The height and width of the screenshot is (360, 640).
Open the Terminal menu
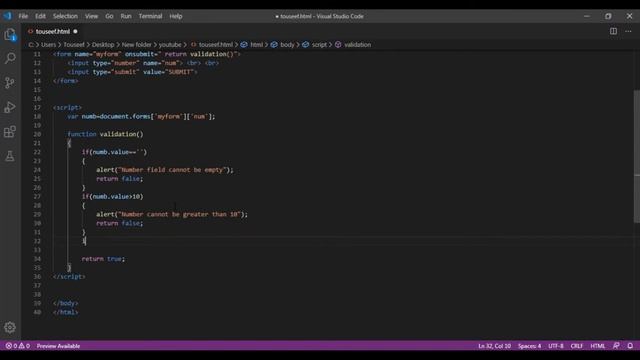(150, 16)
